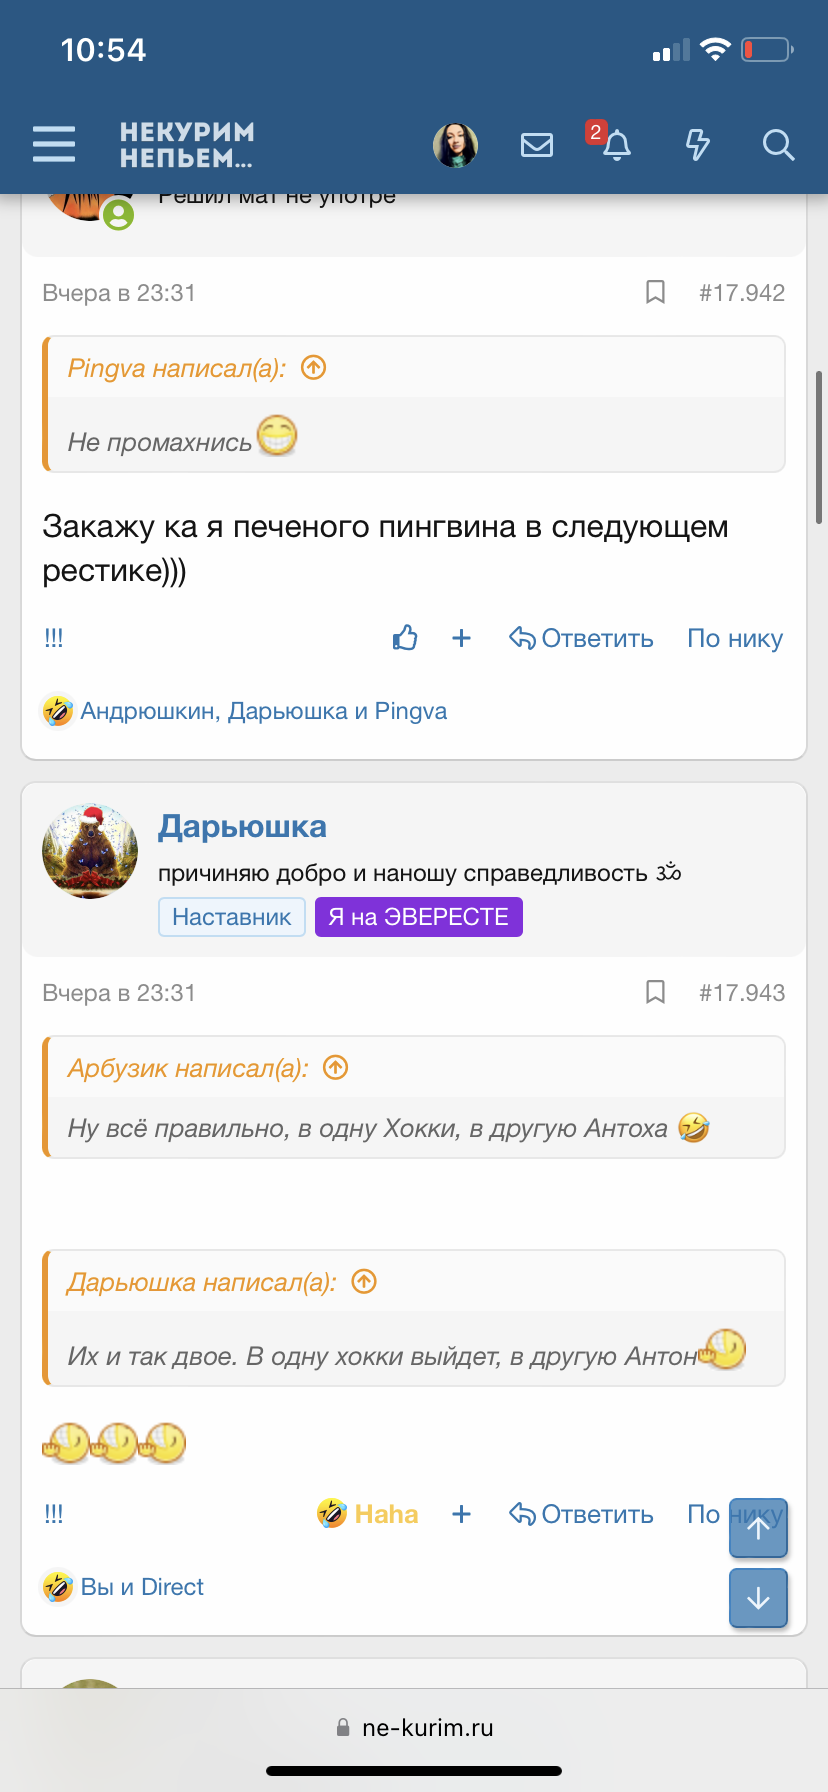Open reaction picker with the plus icon
828x1792 pixels.
pyautogui.click(x=461, y=637)
